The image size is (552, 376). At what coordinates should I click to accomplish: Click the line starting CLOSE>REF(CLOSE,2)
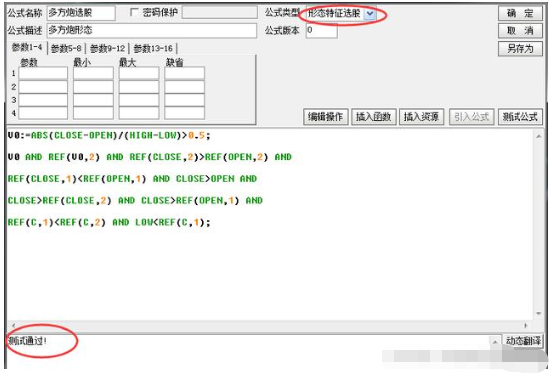pos(135,201)
